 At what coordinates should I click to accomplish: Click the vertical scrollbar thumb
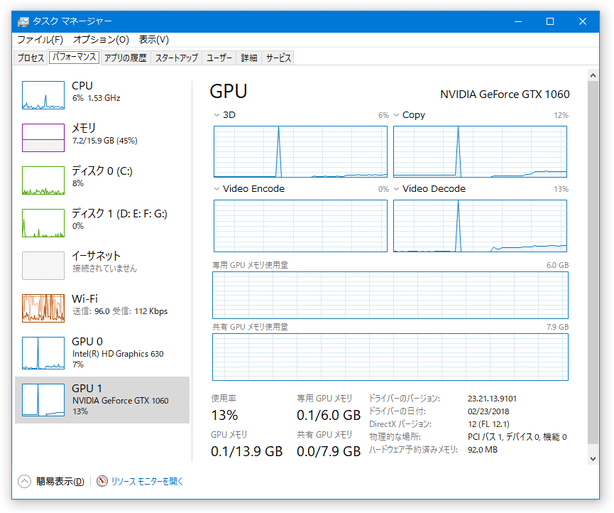593,262
